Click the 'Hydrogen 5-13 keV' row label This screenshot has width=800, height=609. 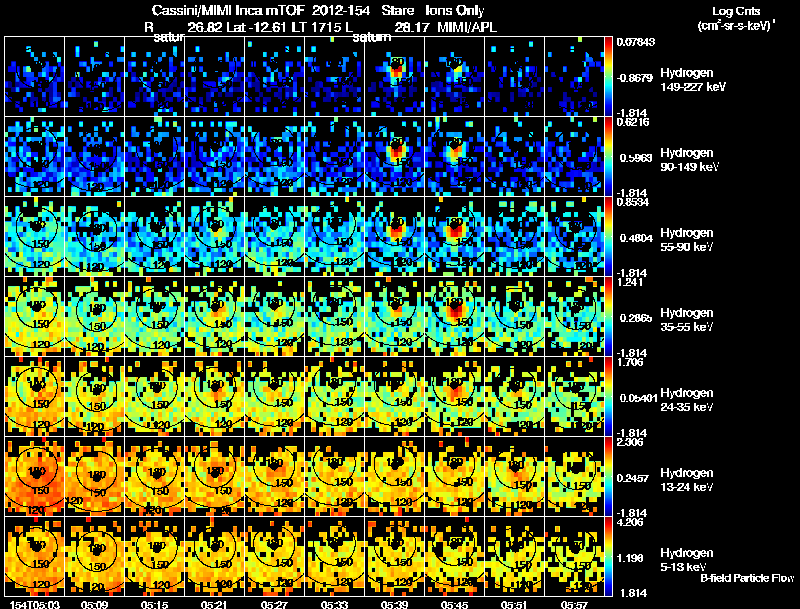[687, 560]
